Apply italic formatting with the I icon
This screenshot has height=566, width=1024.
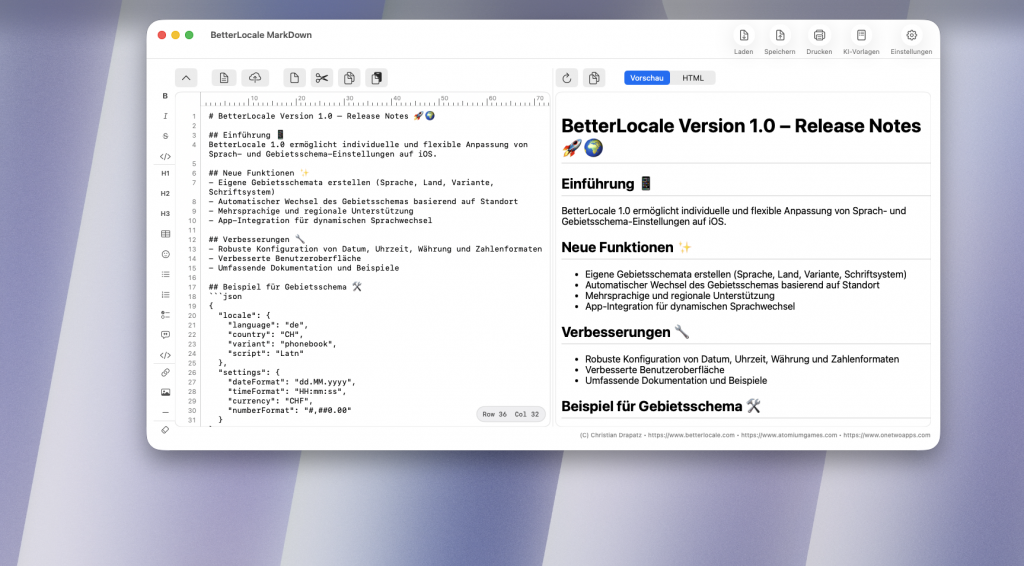[x=165, y=116]
